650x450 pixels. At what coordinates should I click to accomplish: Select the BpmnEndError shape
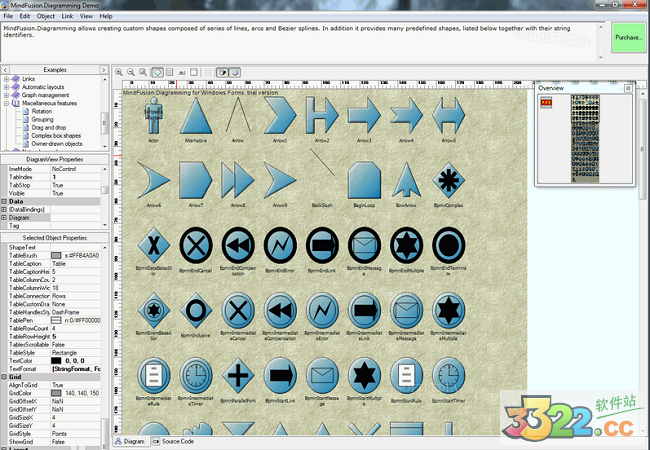280,245
